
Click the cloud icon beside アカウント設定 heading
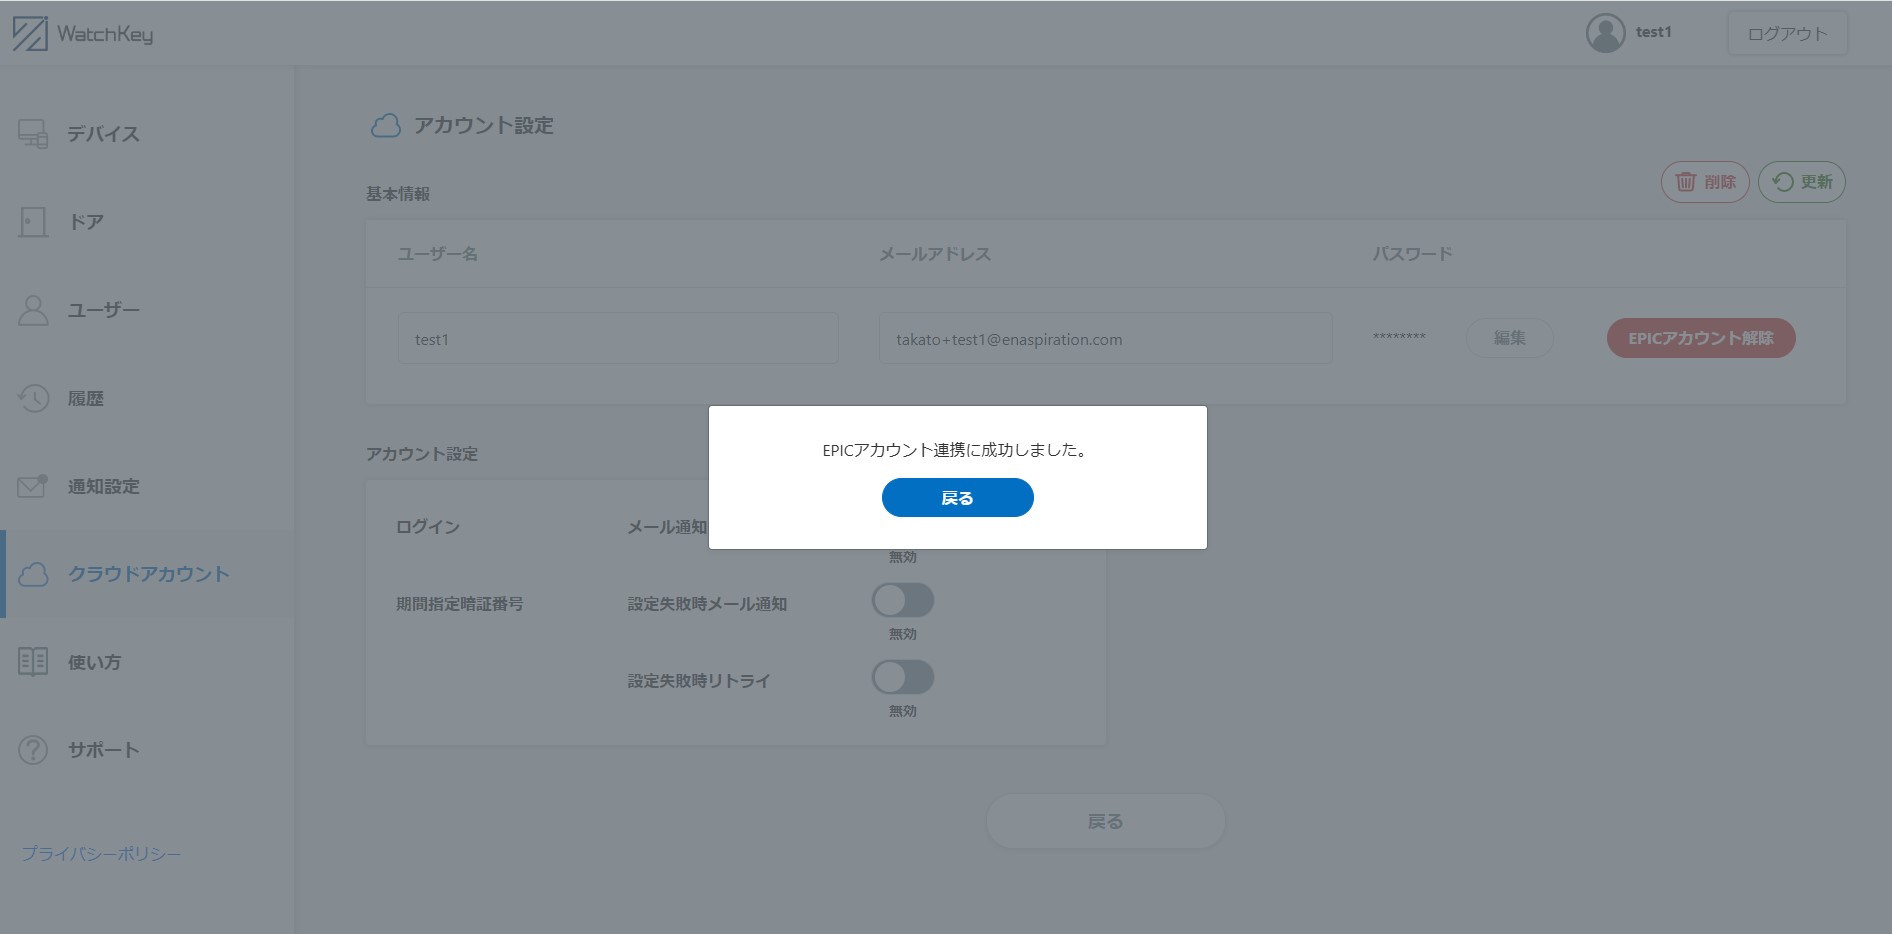386,126
